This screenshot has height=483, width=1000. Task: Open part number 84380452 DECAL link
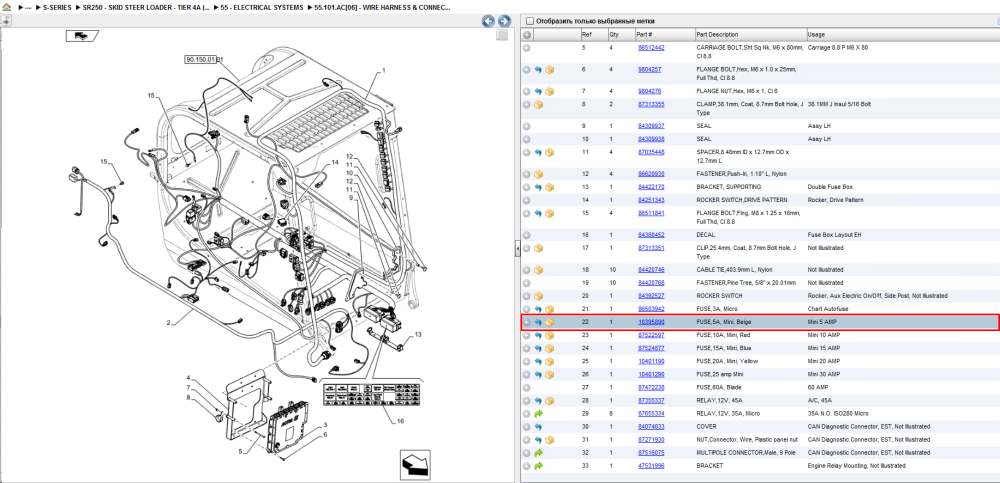pos(651,235)
